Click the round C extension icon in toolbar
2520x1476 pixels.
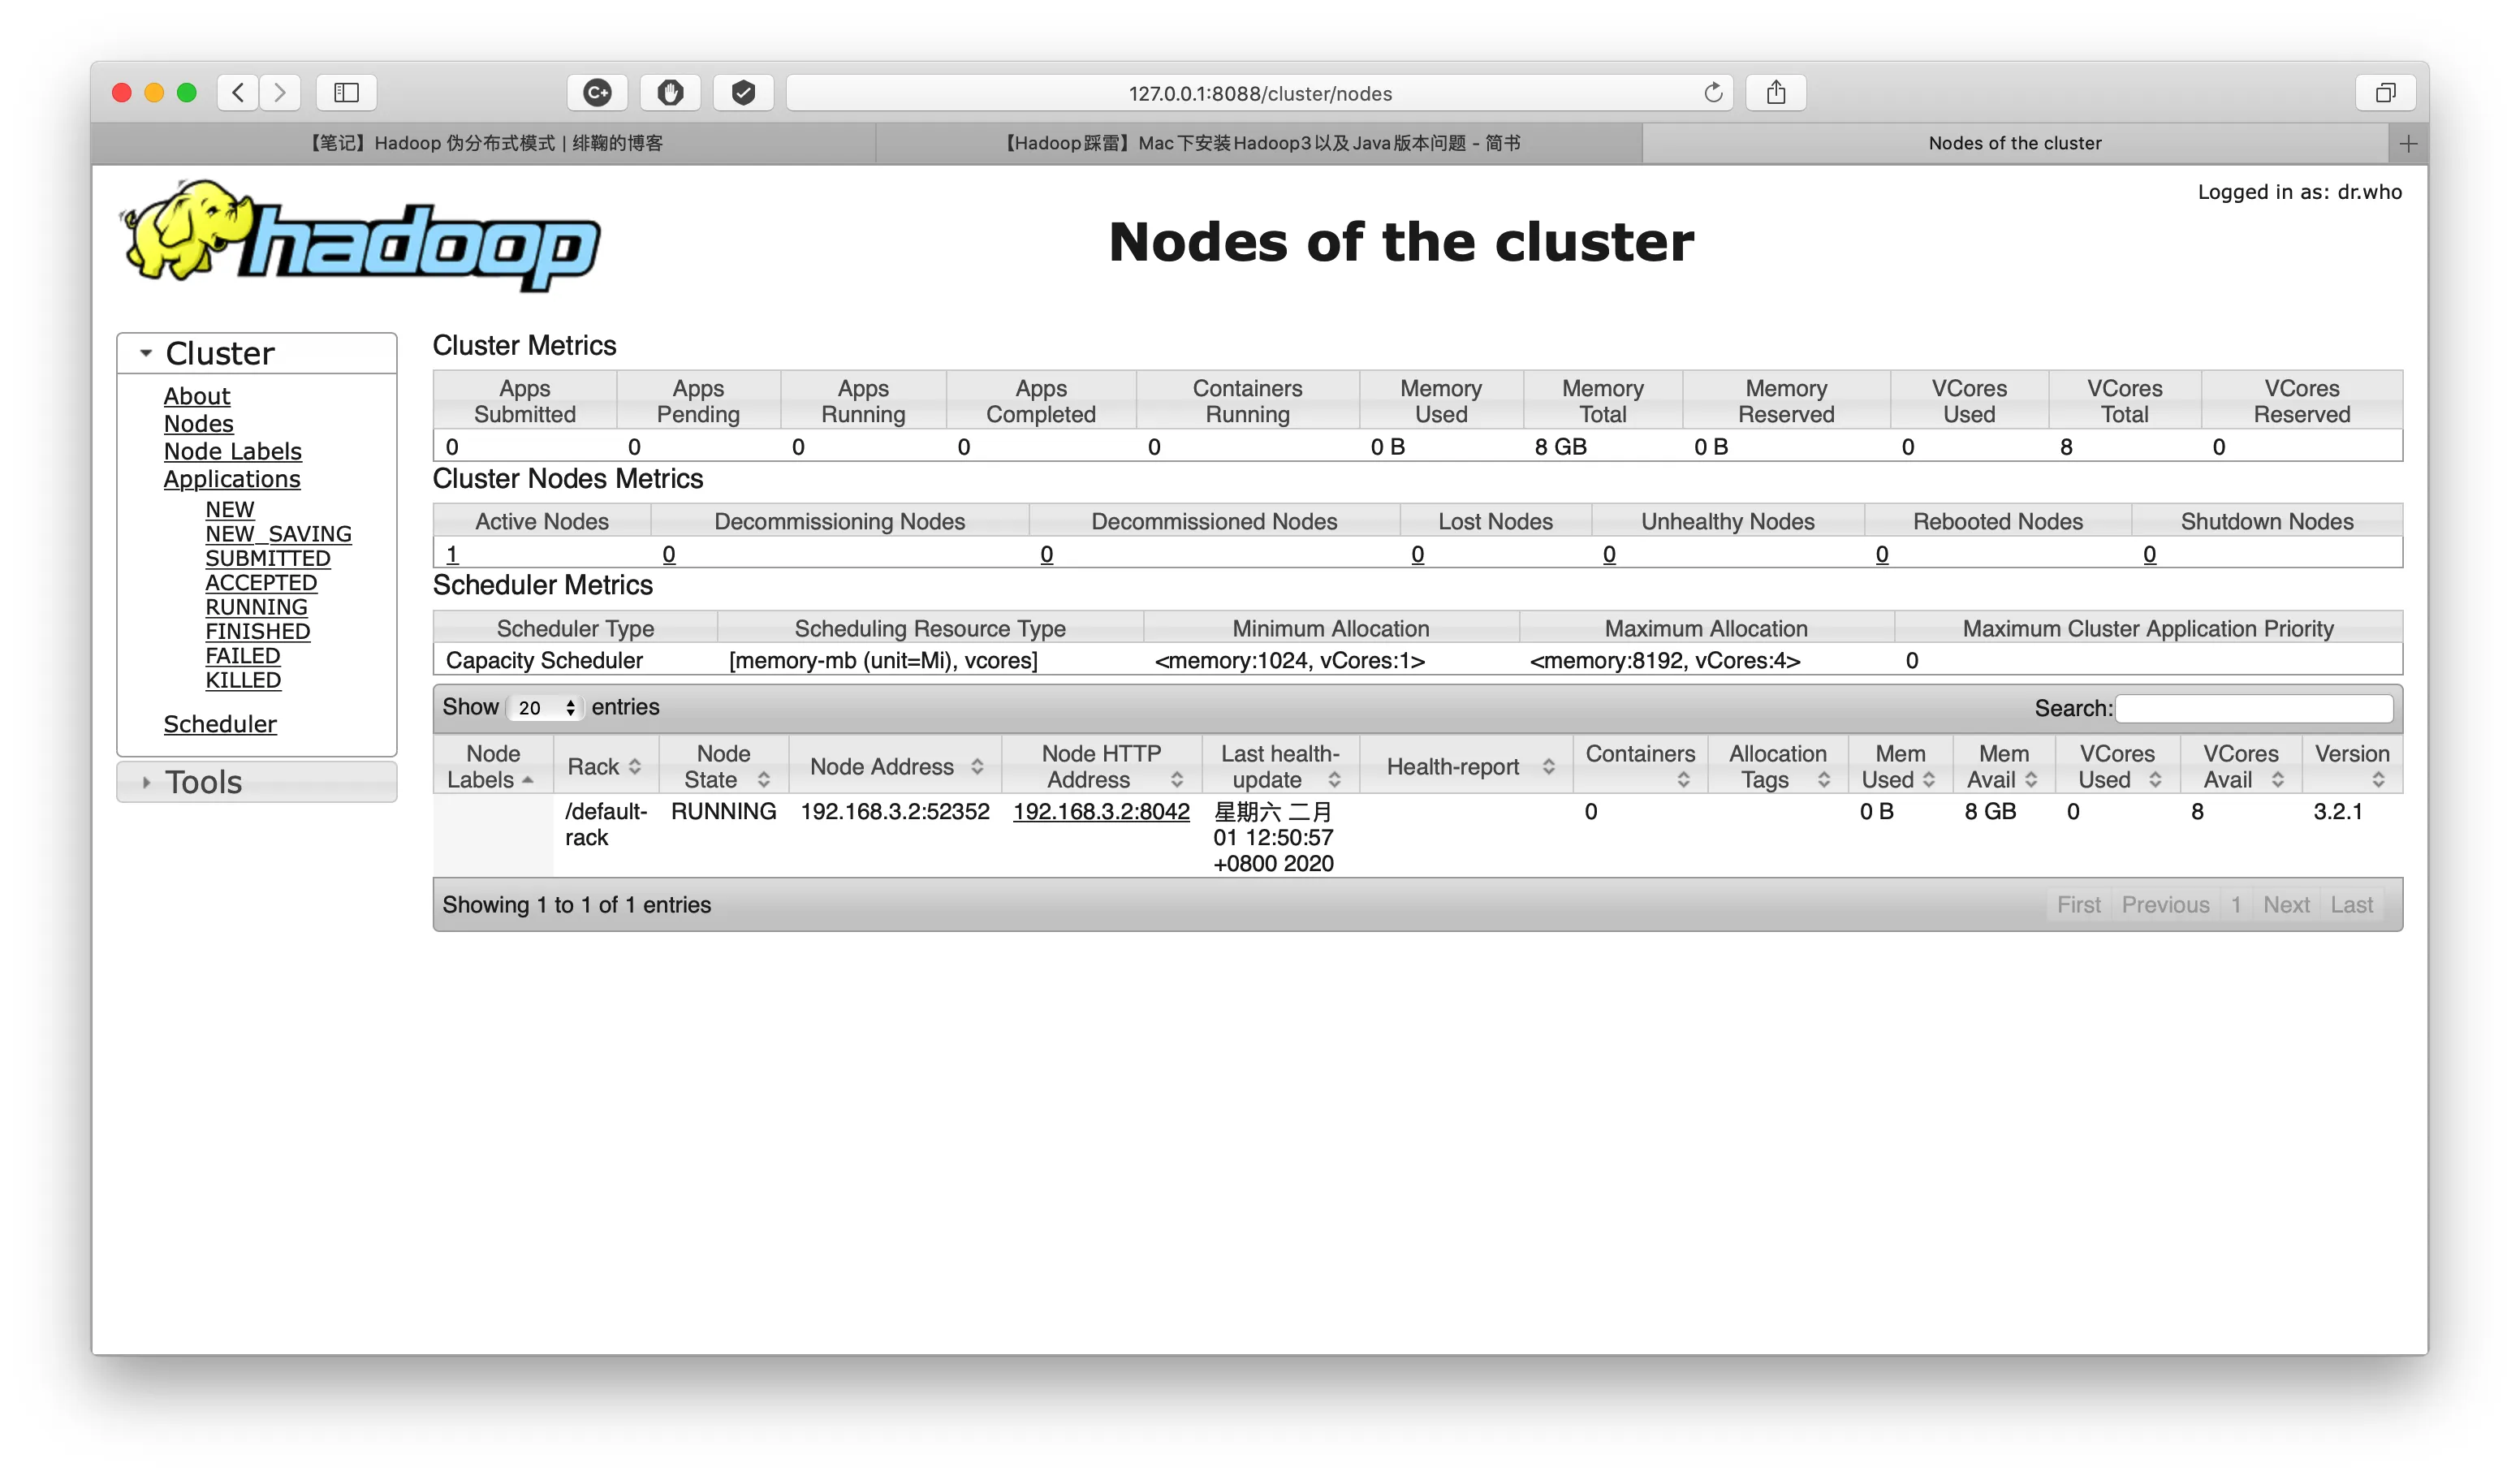(x=597, y=93)
